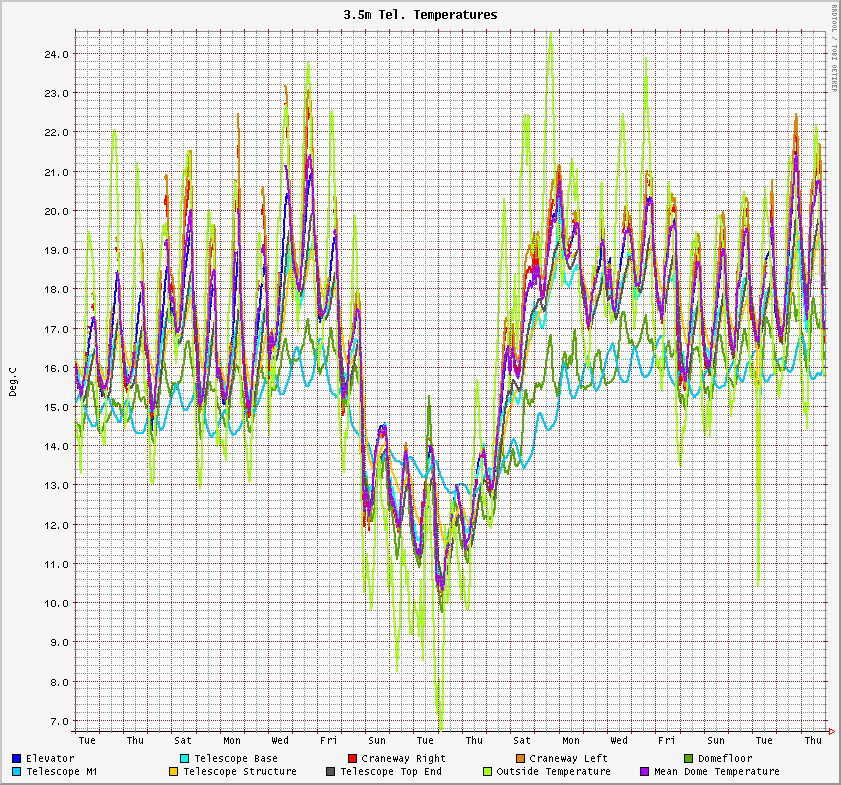
Task: Click the "Outside Temperature" legend label
Action: pyautogui.click(x=553, y=772)
